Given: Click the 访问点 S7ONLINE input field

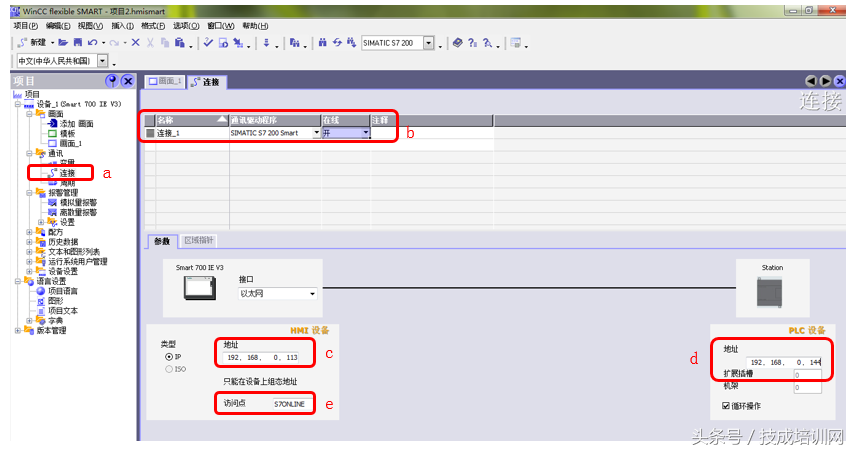Looking at the screenshot, I should 289,404.
